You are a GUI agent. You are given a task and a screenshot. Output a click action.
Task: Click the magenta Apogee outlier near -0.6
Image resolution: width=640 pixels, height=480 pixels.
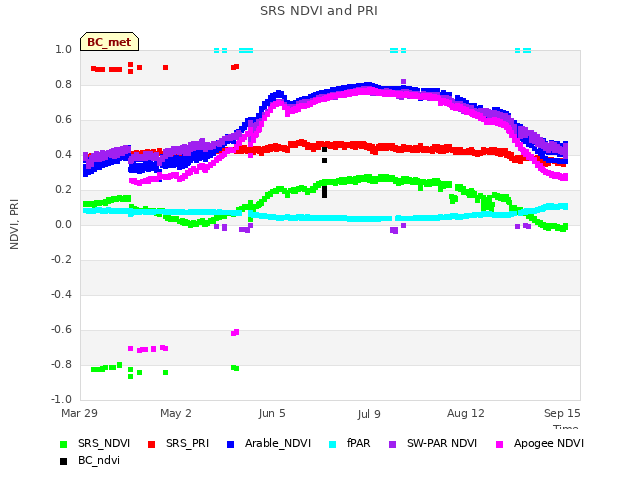235,333
